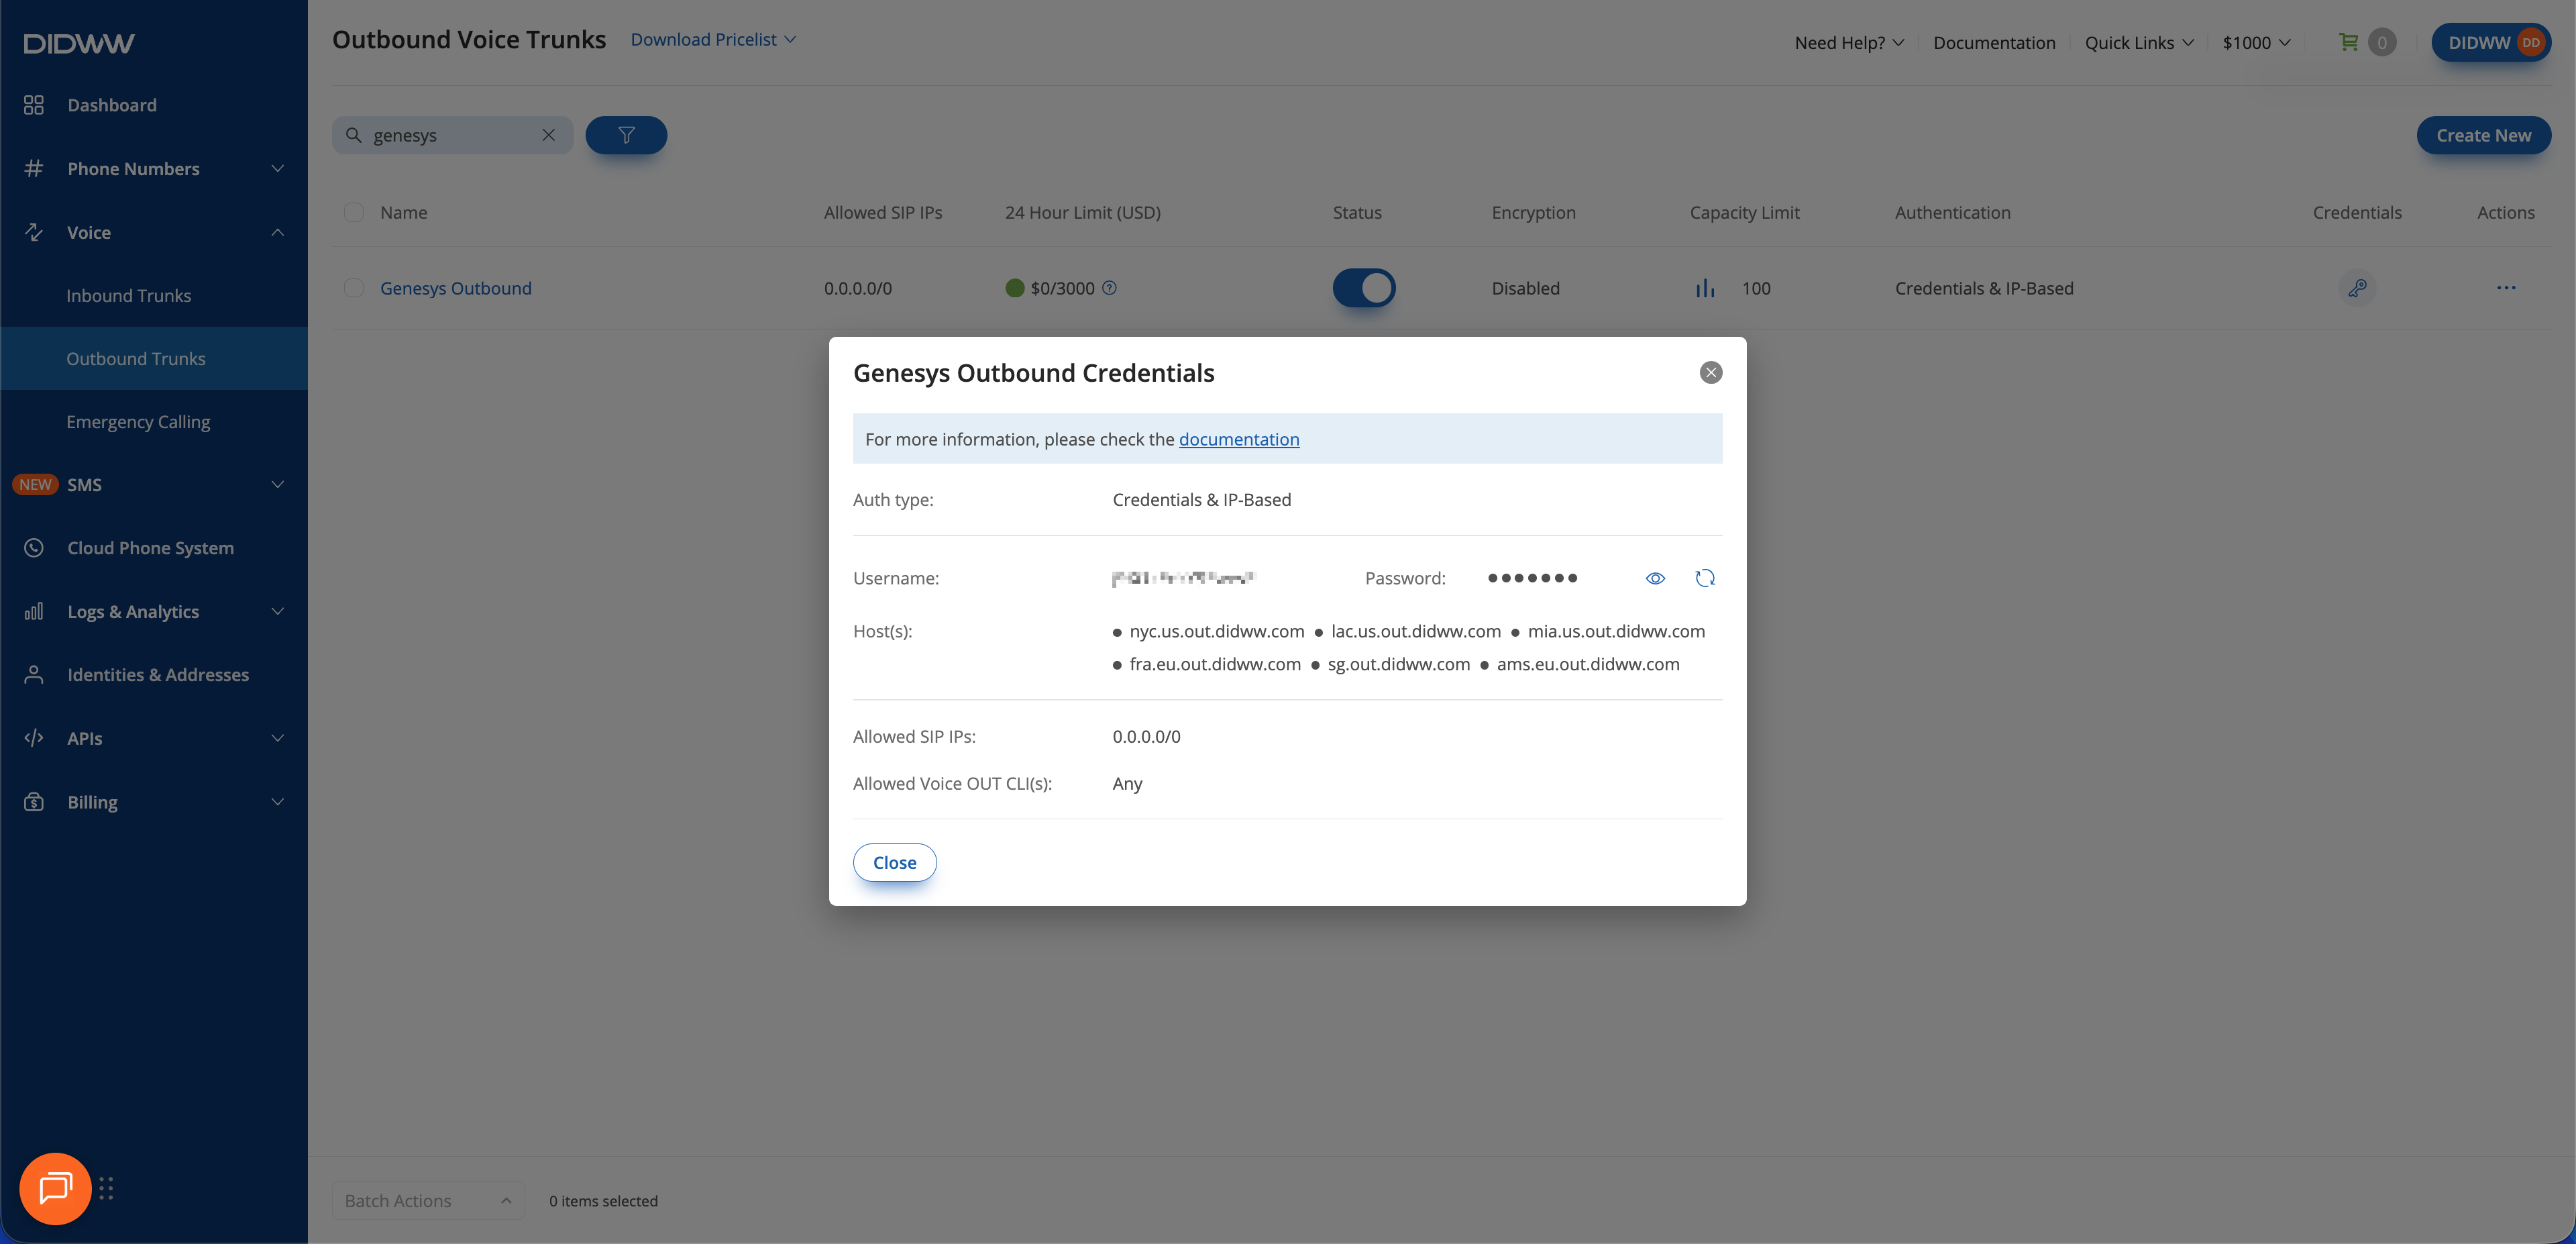Viewport: 2576px width, 1244px height.
Task: Open the three-dot actions menu for Genesys Outbound
Action: click(x=2505, y=288)
